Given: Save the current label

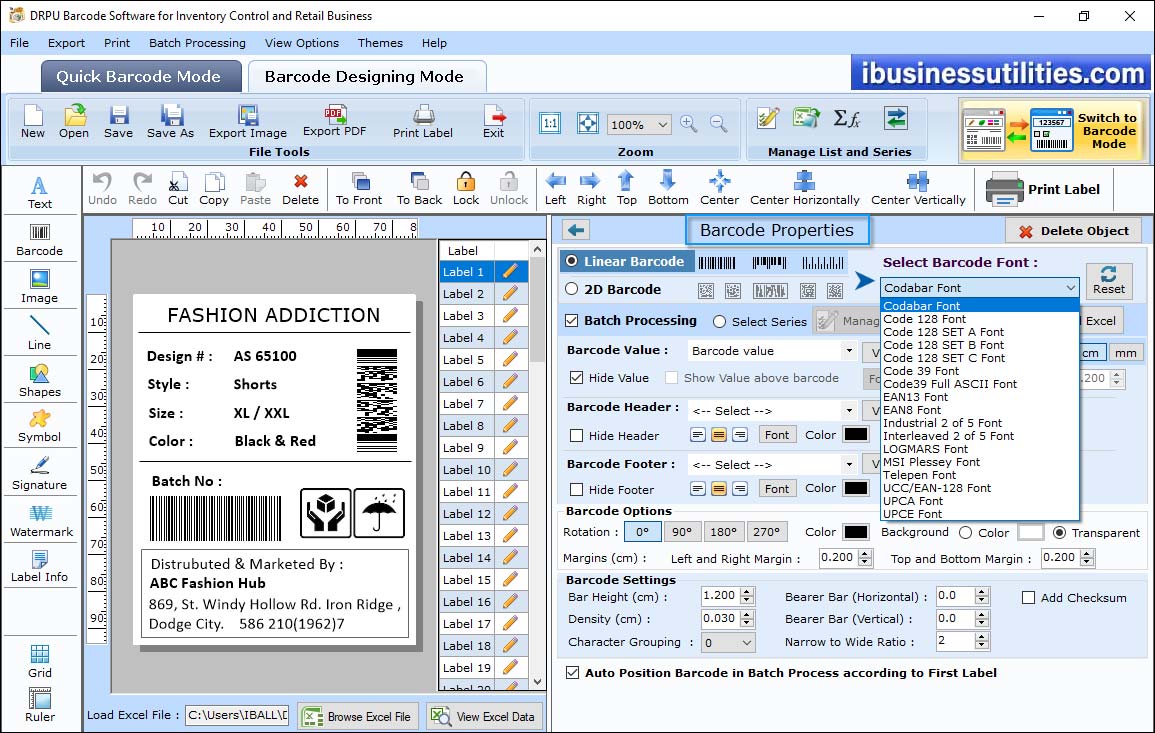Looking at the screenshot, I should (x=119, y=122).
